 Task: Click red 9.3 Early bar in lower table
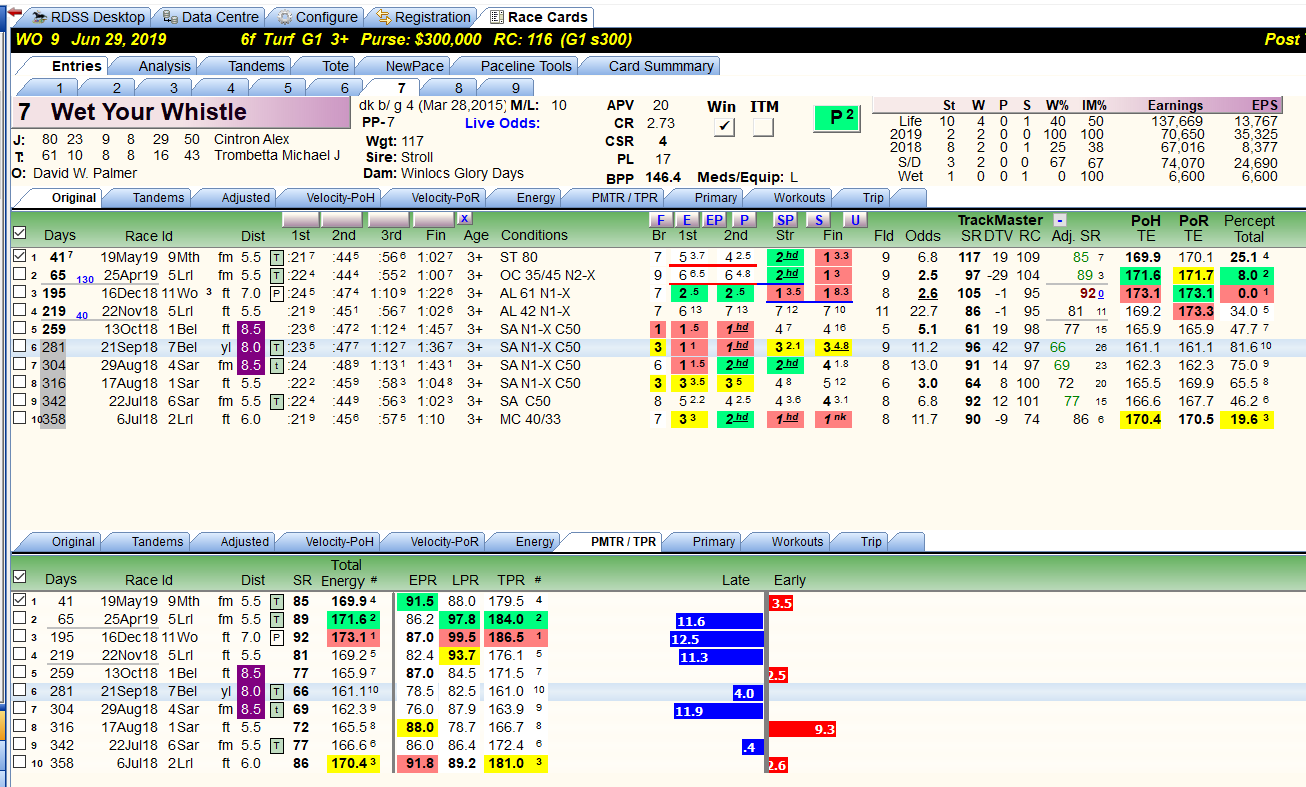(802, 729)
